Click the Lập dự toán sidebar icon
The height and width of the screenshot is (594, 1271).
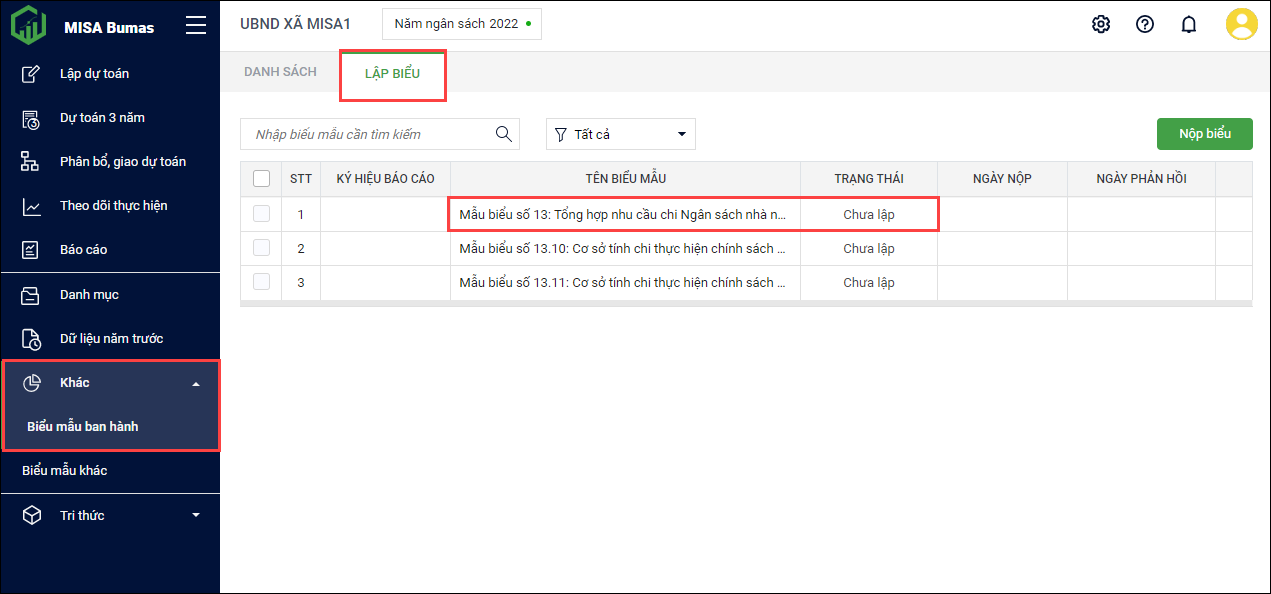point(31,73)
